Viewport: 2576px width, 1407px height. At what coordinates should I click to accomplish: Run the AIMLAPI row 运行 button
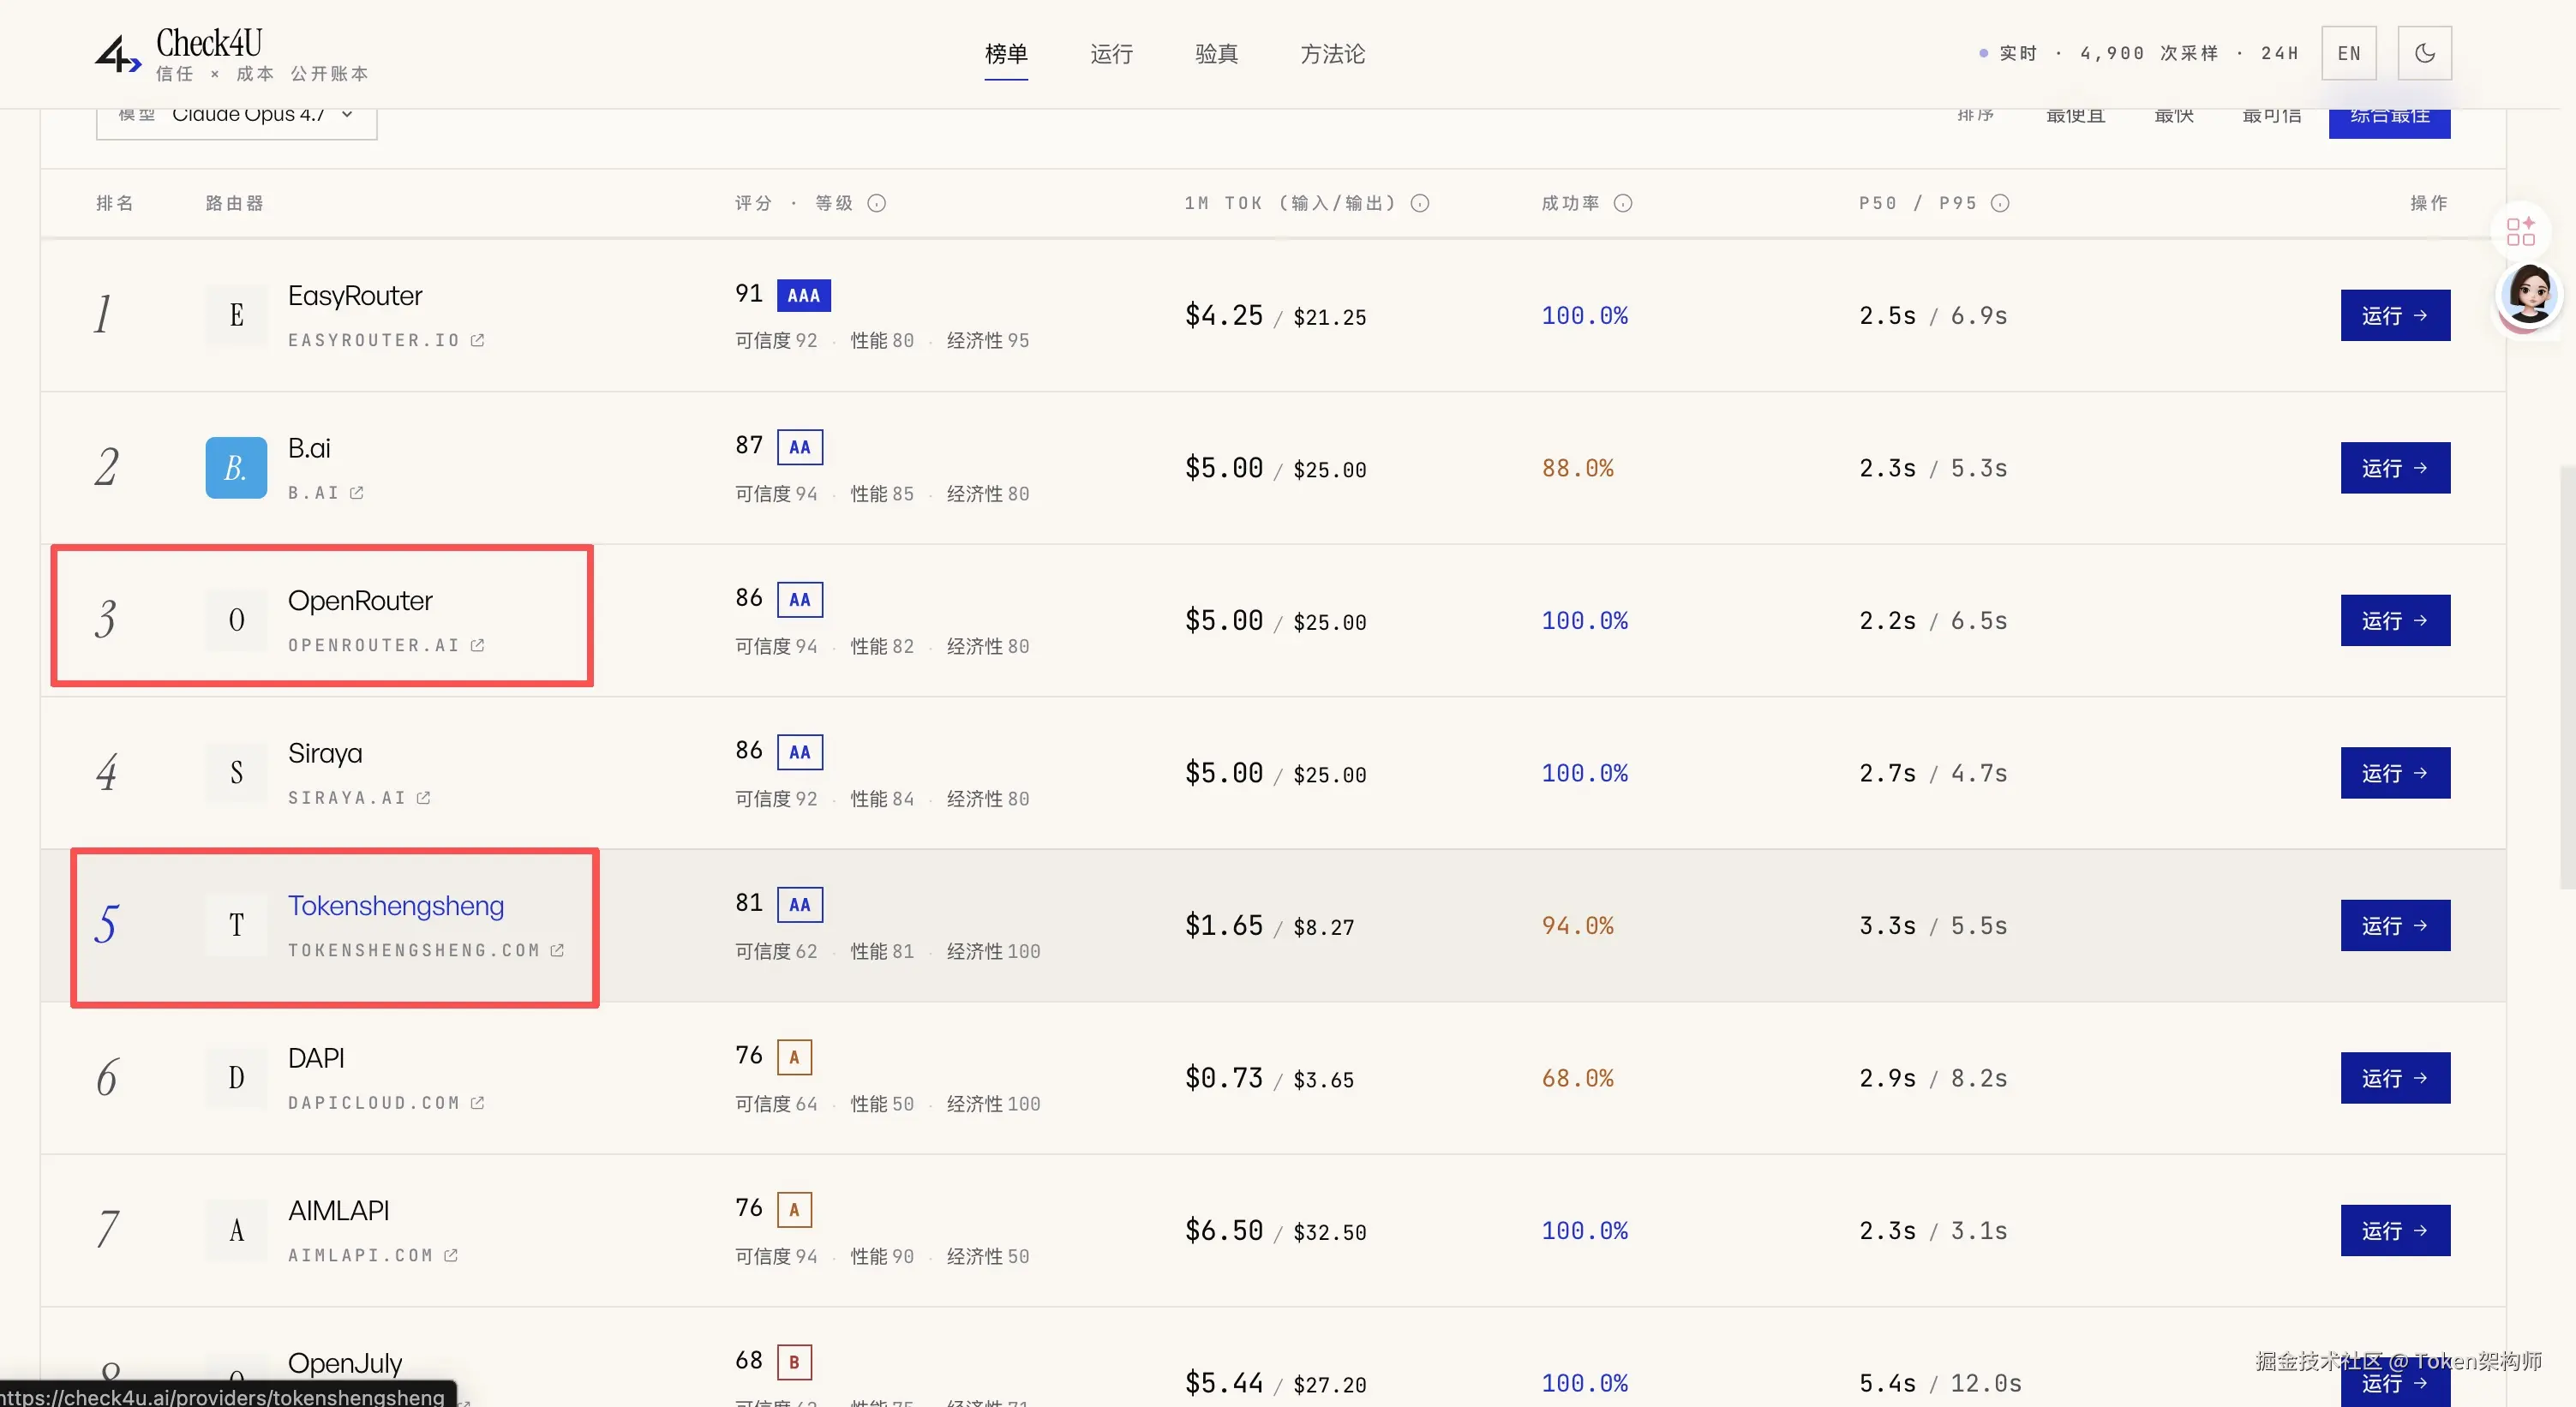pyautogui.click(x=2395, y=1230)
